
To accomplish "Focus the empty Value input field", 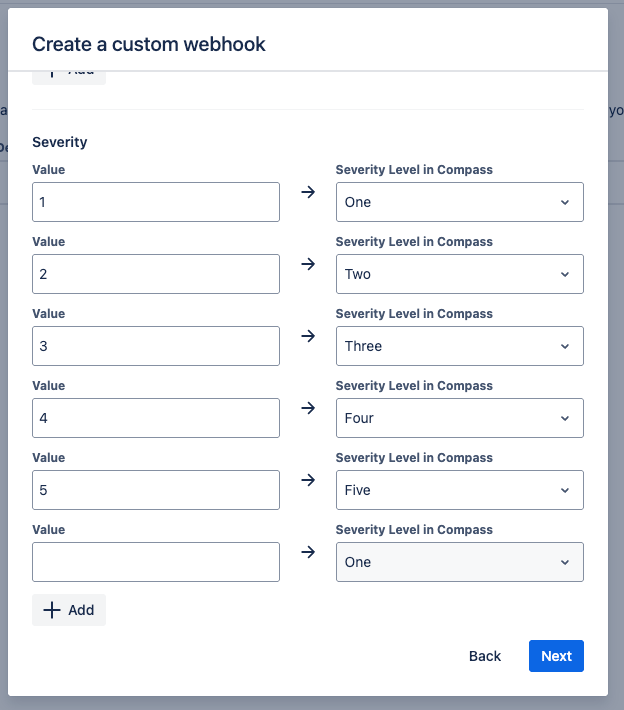I will 156,562.
